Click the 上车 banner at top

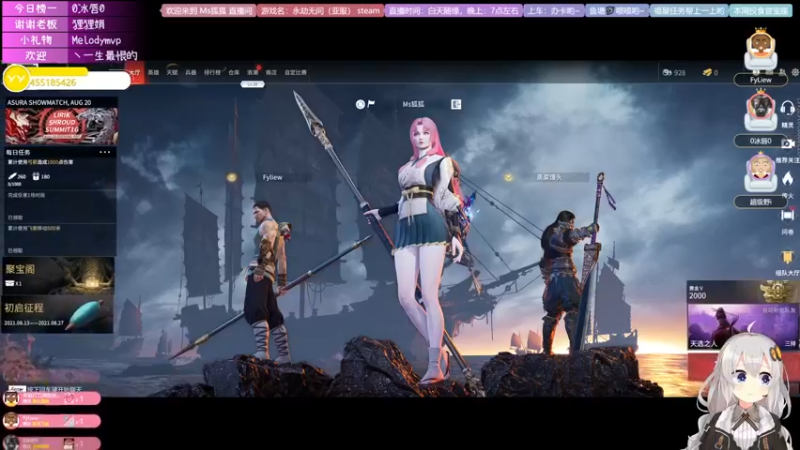tap(554, 11)
